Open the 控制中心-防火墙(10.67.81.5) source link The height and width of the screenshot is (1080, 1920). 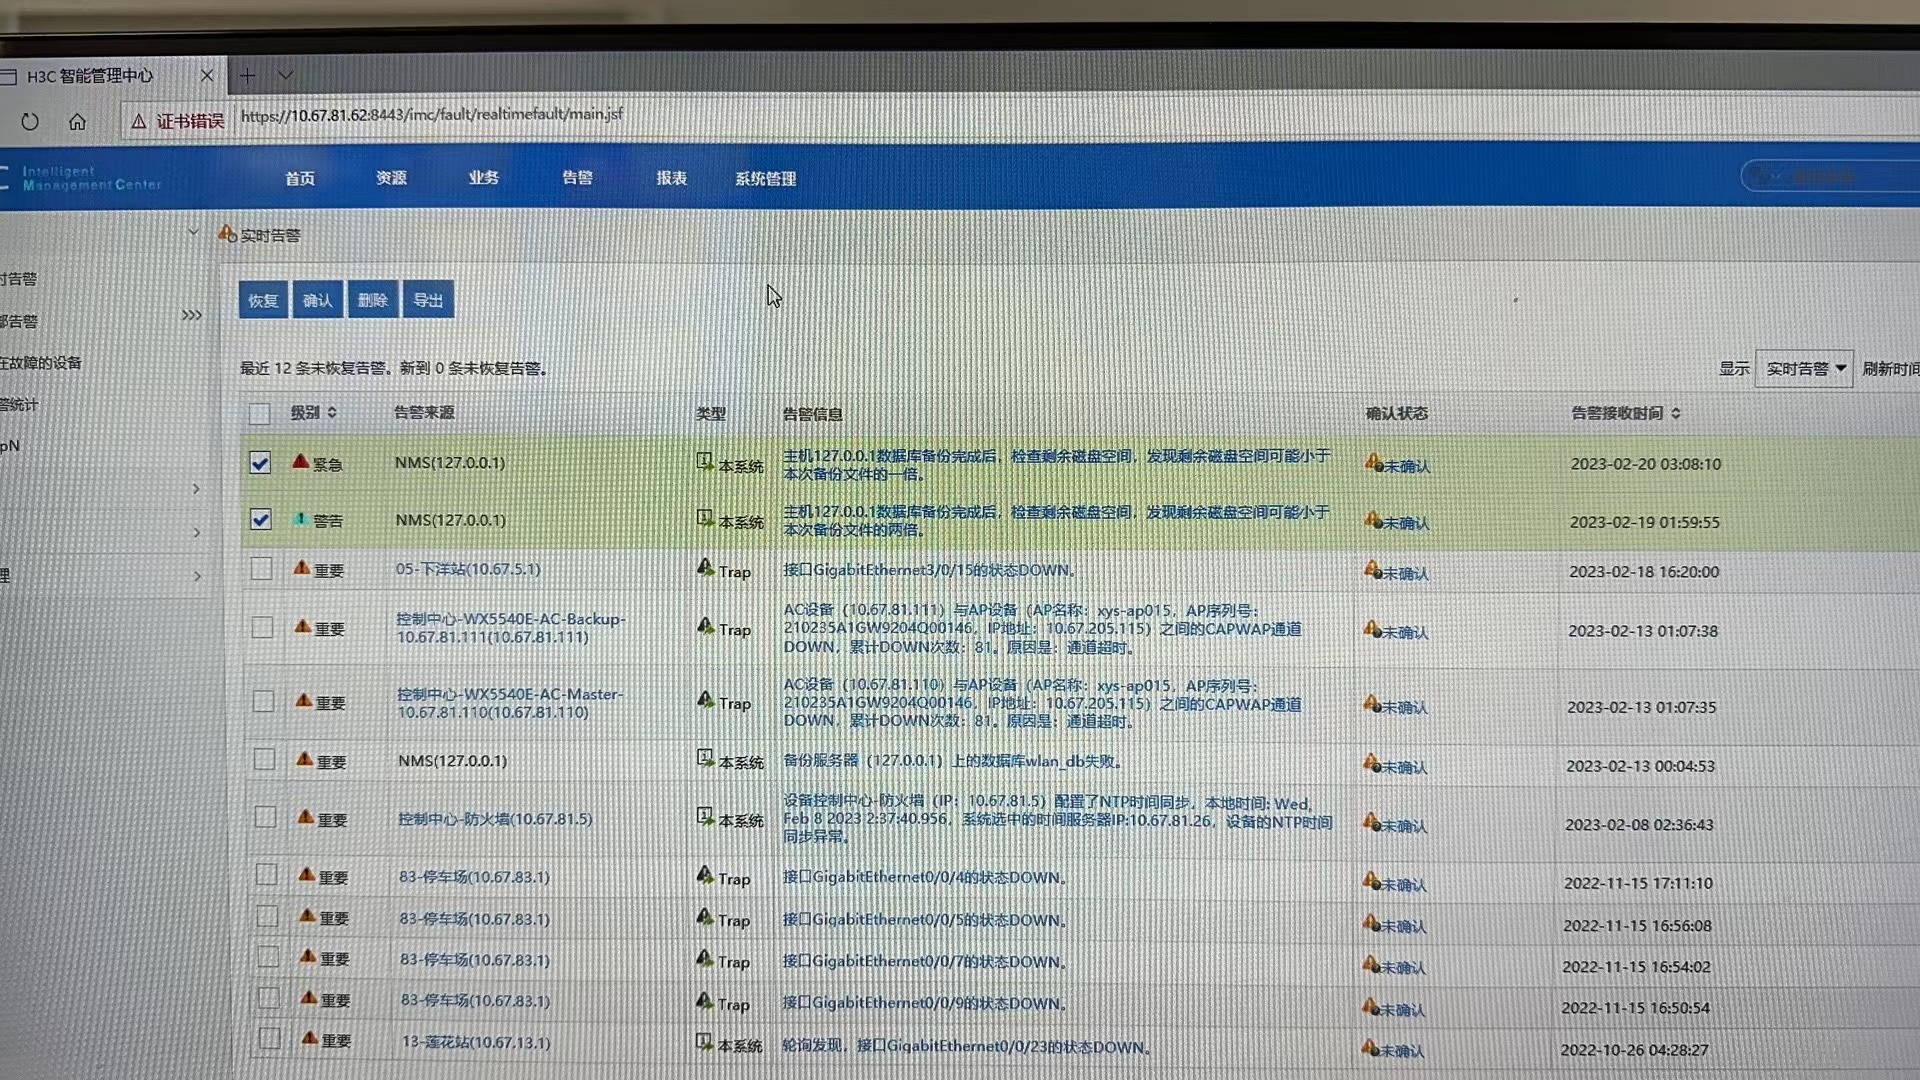pyautogui.click(x=495, y=819)
